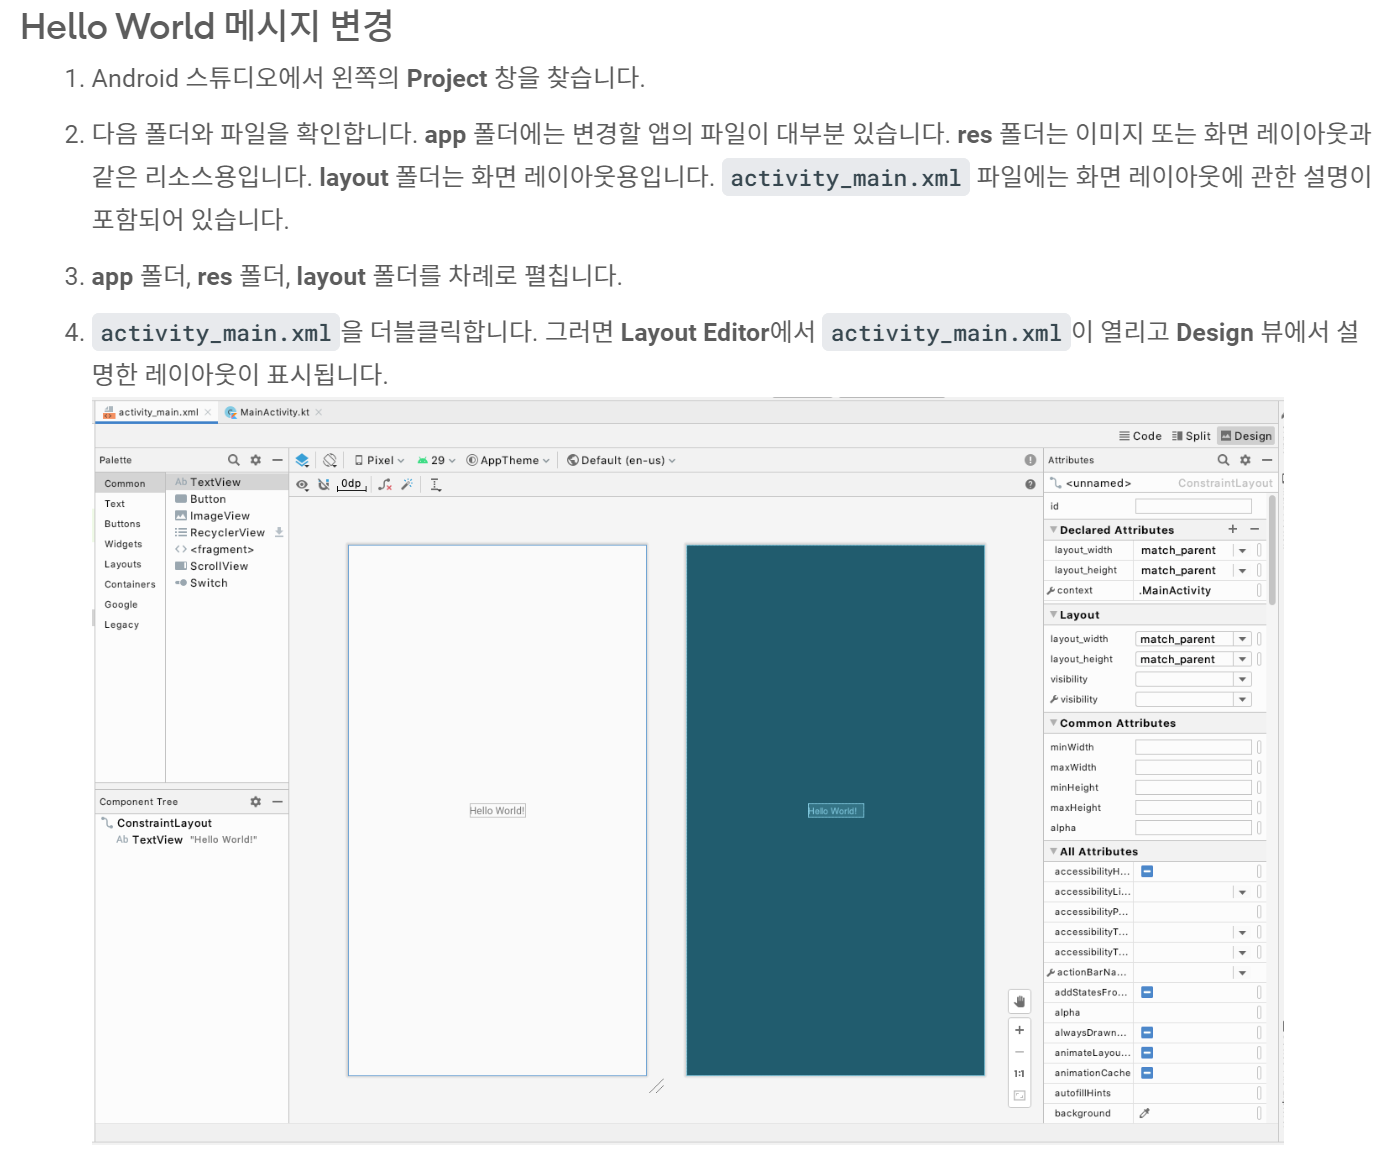1397x1151 pixels.
Task: Open Attributes panel settings gear
Action: click(1245, 460)
